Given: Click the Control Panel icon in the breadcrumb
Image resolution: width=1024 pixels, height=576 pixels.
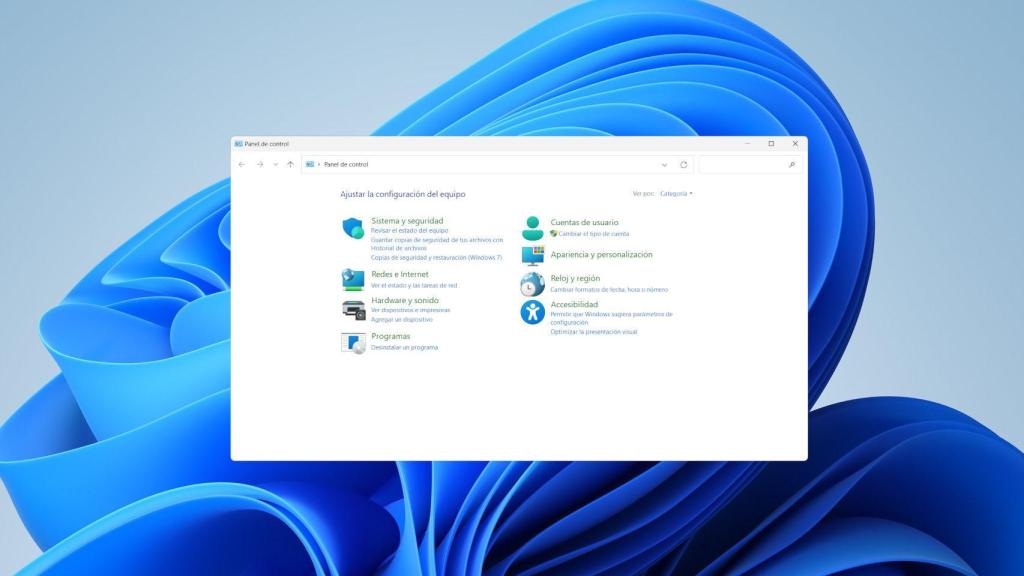Looking at the screenshot, I should pyautogui.click(x=309, y=164).
